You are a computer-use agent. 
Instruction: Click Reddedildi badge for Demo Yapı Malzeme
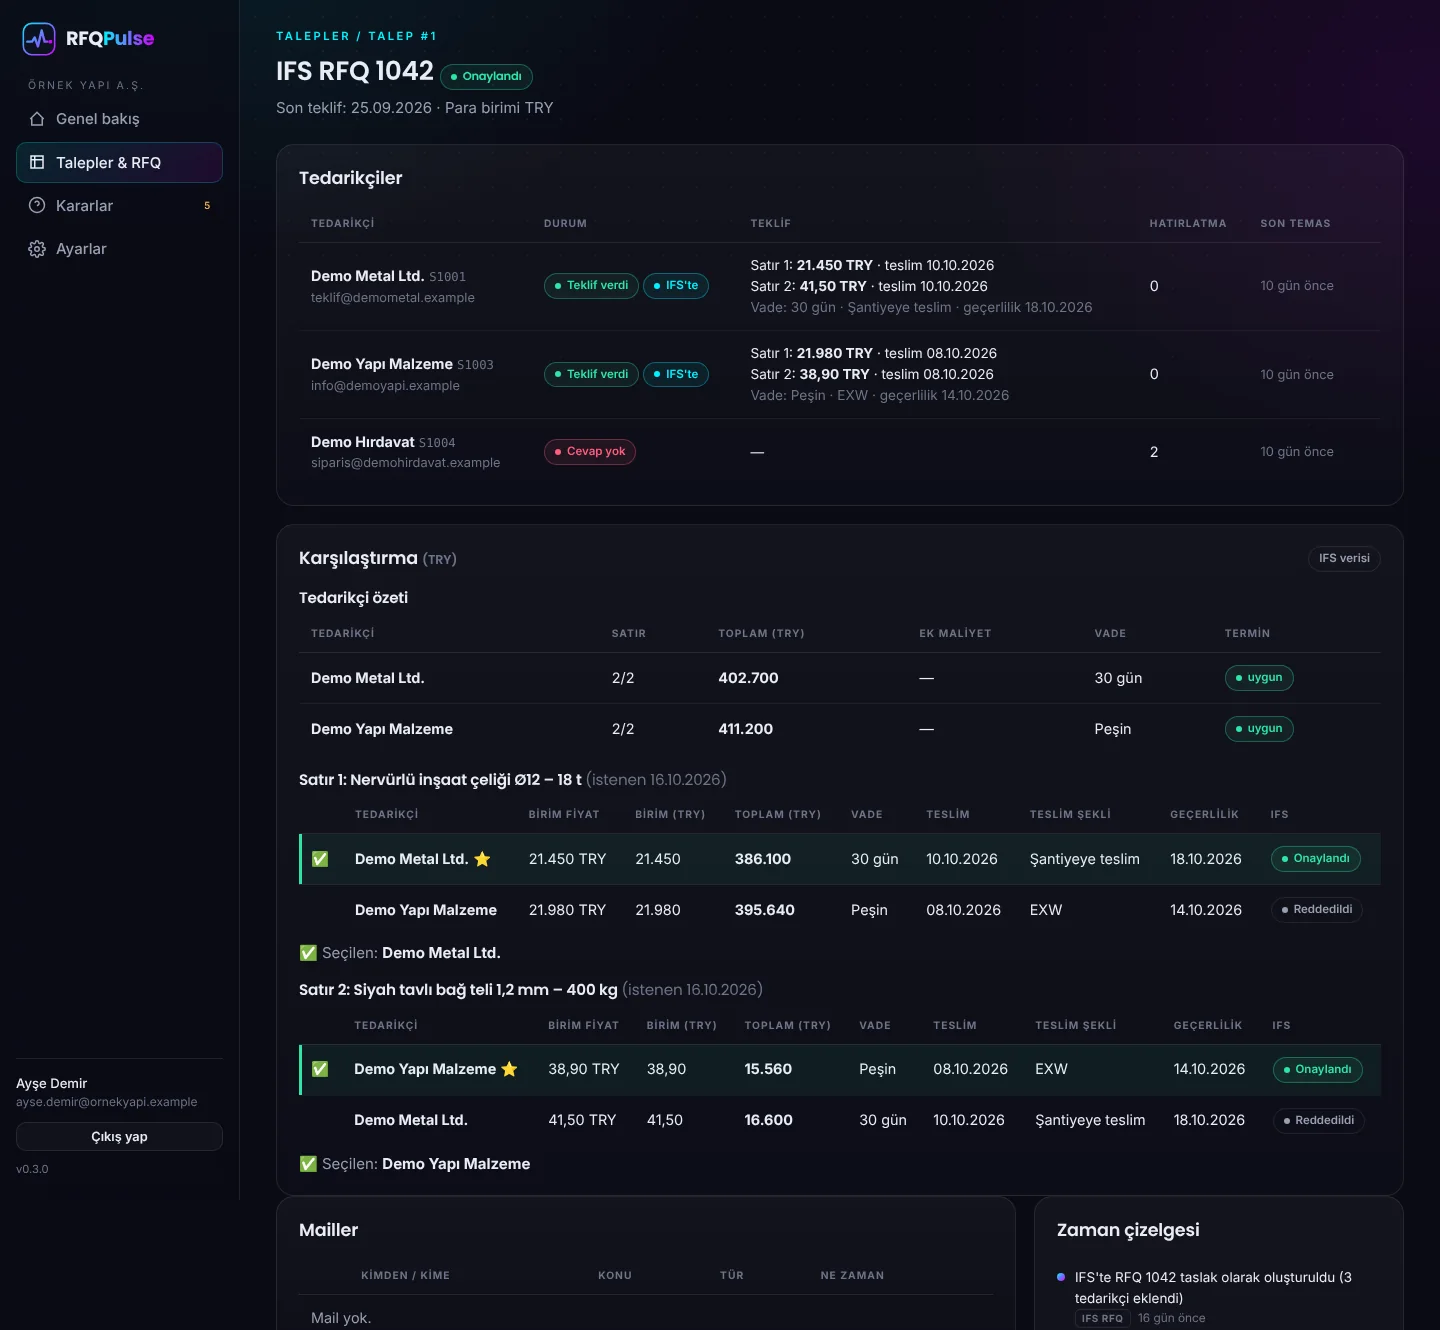pos(1317,910)
